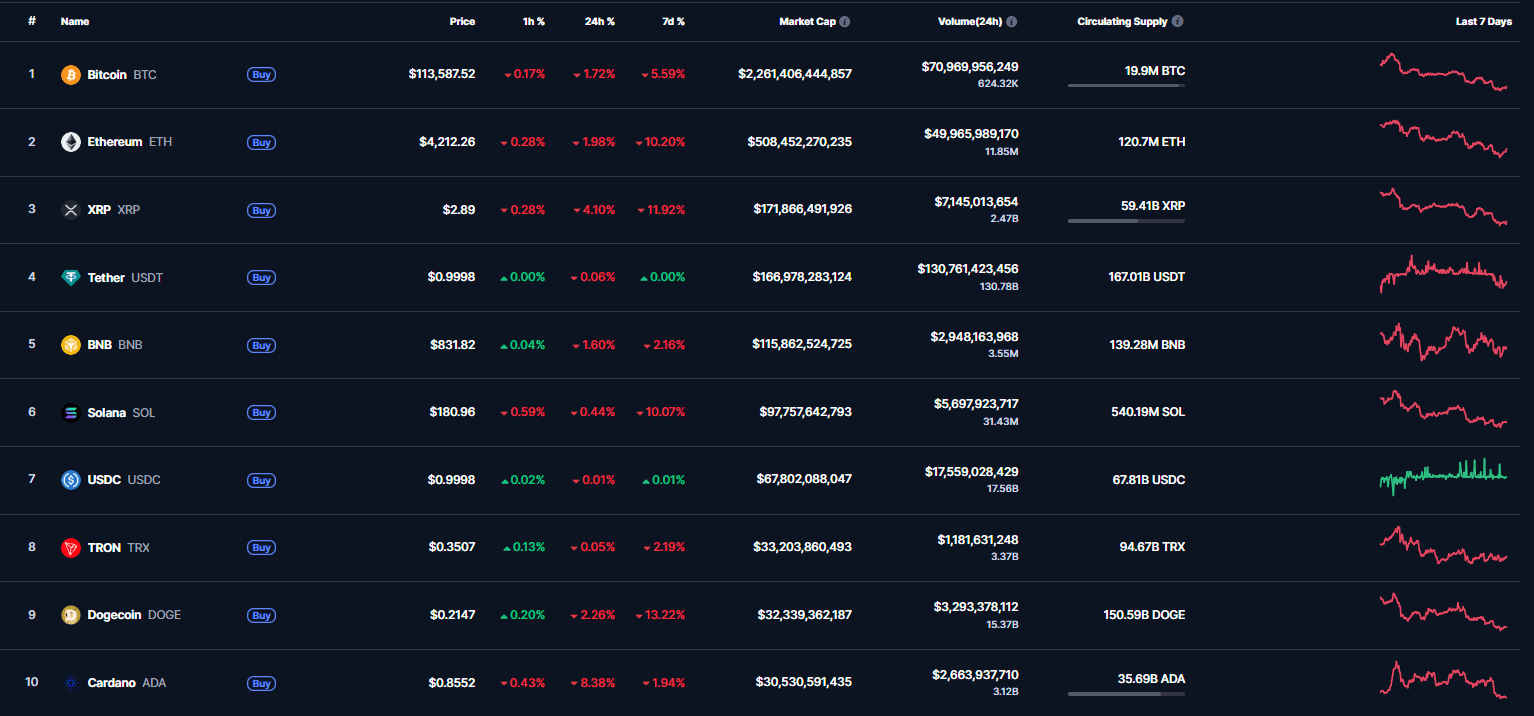1534x716 pixels.
Task: Click the Buy button for Solana
Action: (261, 412)
